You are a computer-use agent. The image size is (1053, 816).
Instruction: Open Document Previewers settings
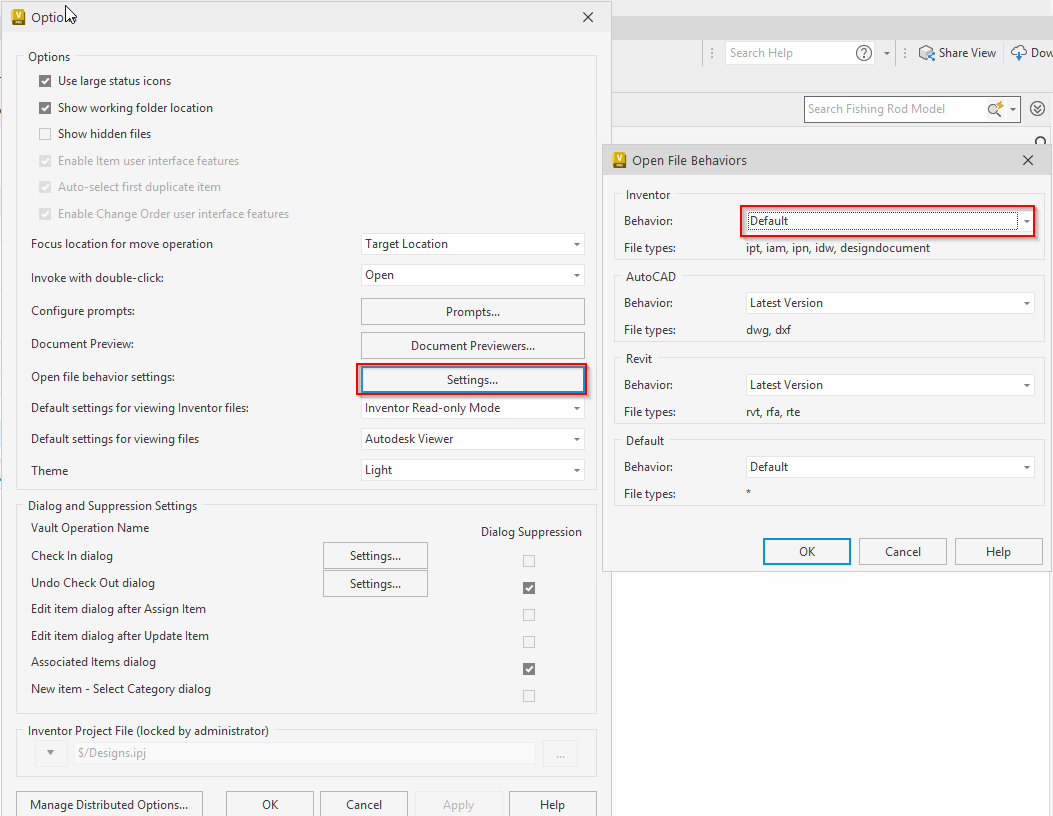click(472, 345)
